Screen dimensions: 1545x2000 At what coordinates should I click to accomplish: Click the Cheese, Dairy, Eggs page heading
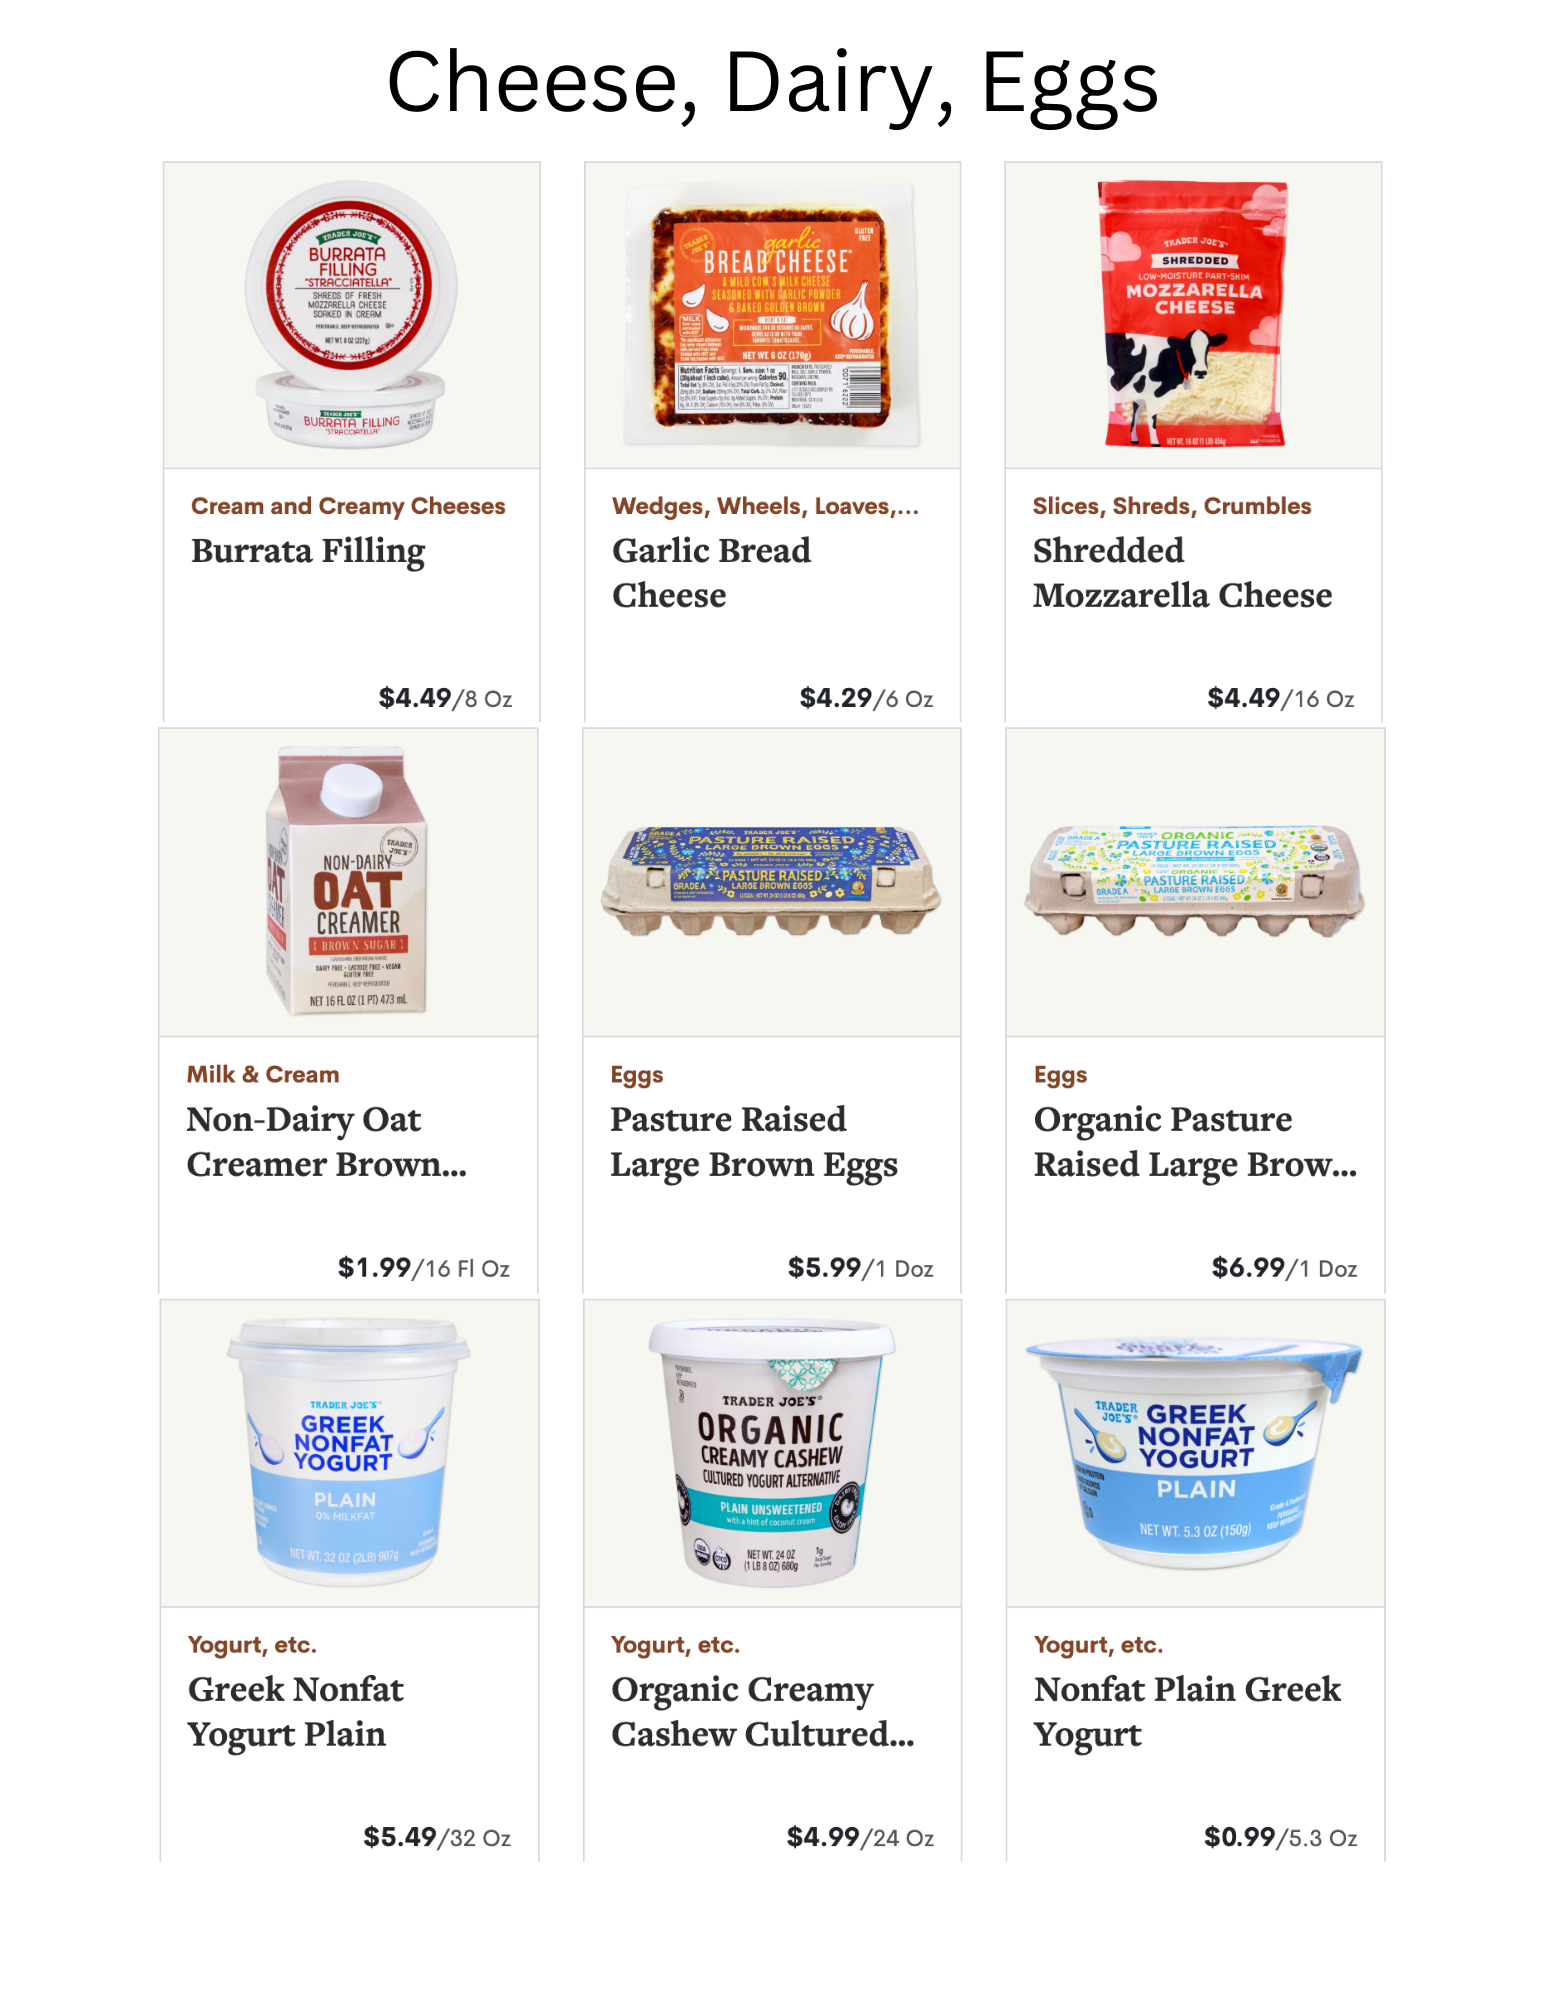772,84
